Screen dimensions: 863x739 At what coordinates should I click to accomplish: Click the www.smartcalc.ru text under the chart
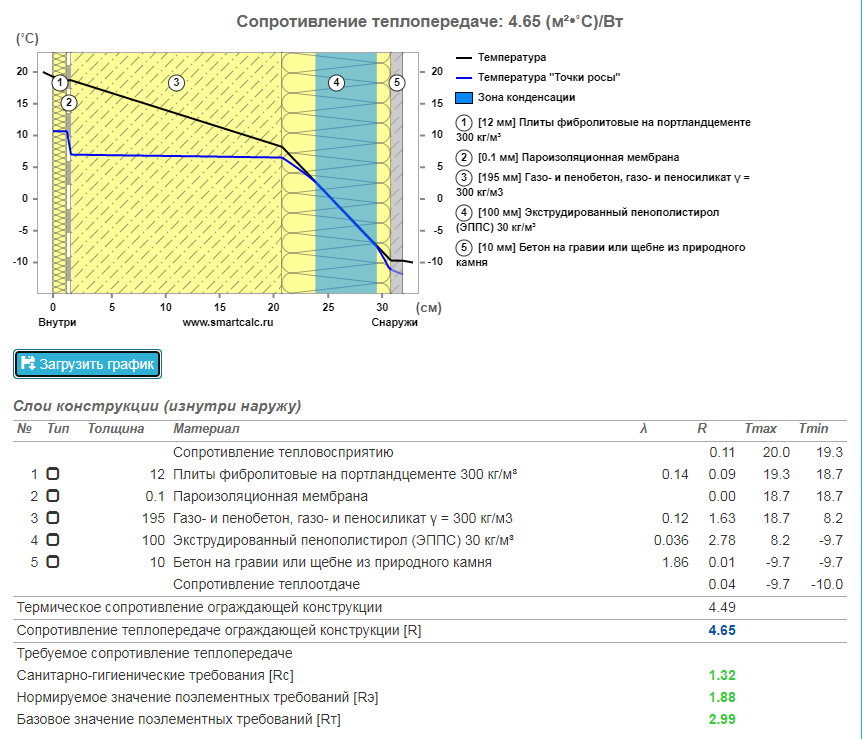(228, 322)
